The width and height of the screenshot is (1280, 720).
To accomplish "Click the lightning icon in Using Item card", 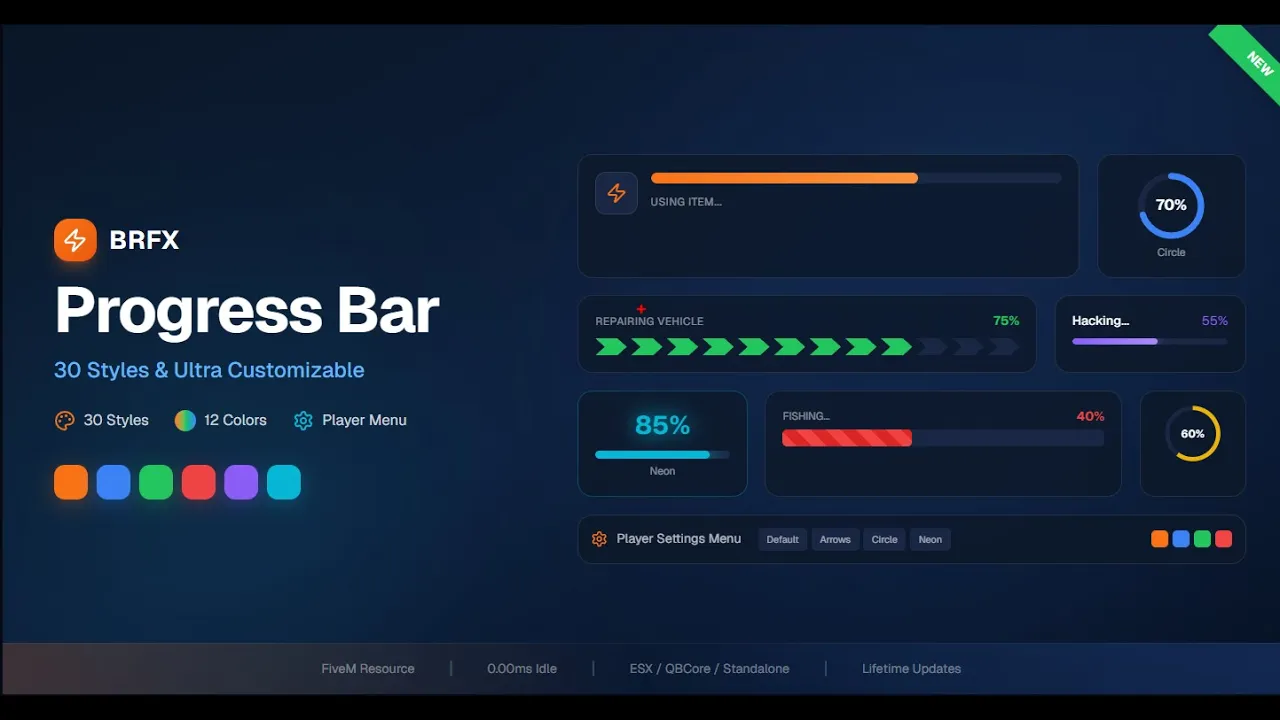I will click(x=616, y=193).
